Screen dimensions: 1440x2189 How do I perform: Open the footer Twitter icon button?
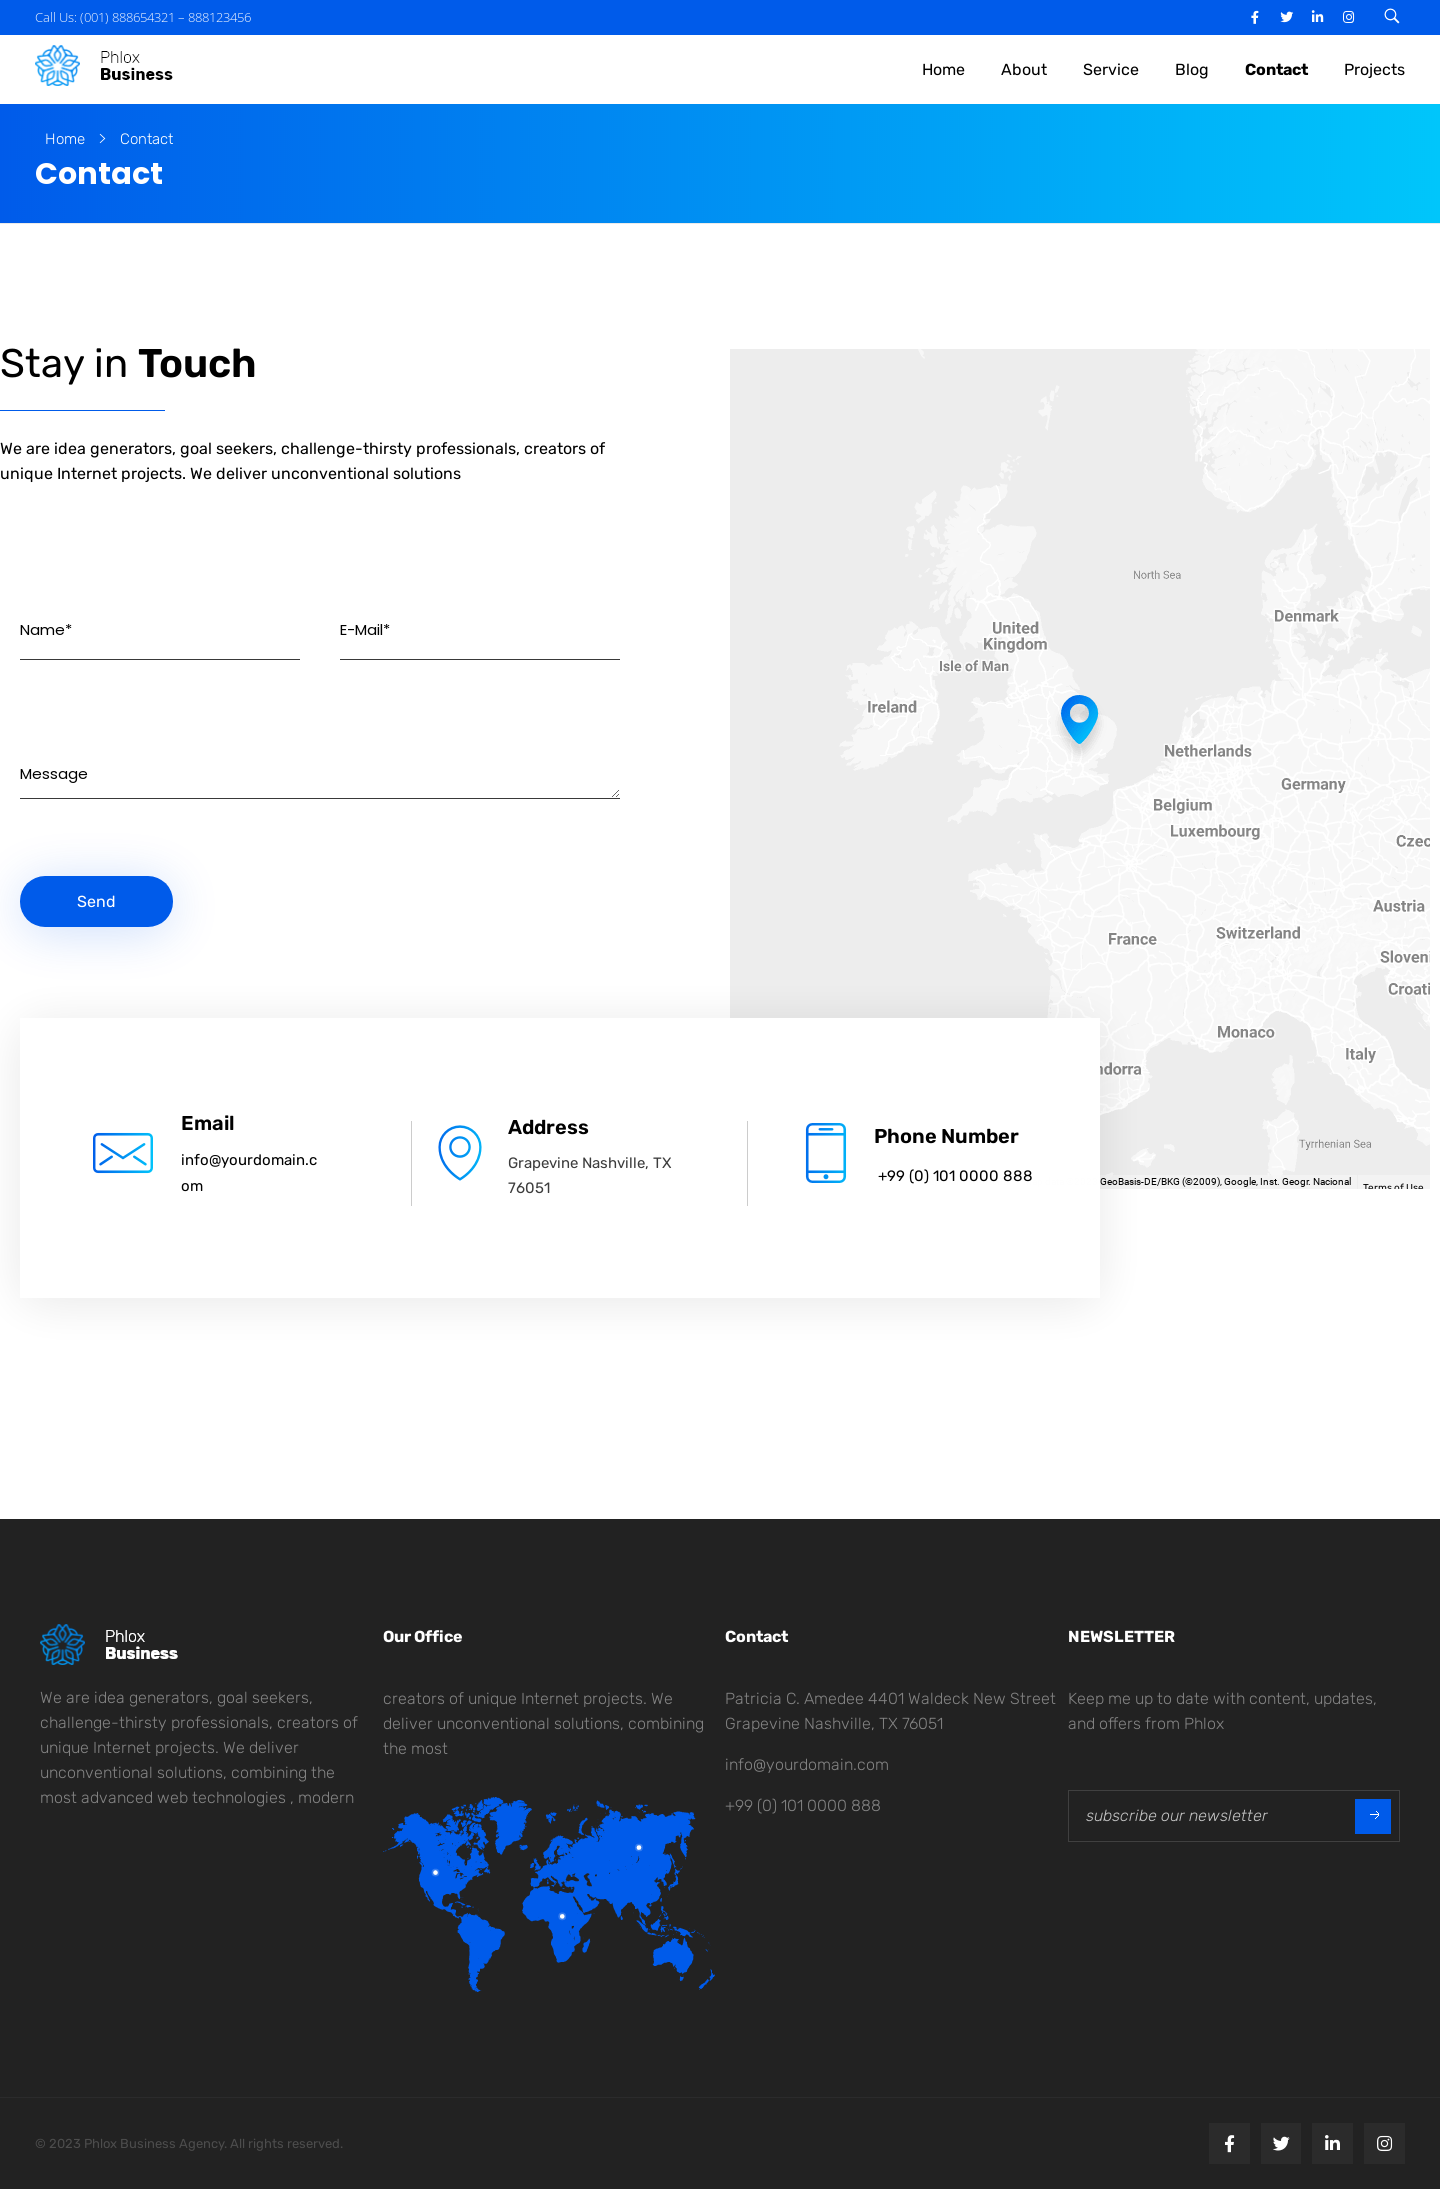(x=1280, y=2143)
